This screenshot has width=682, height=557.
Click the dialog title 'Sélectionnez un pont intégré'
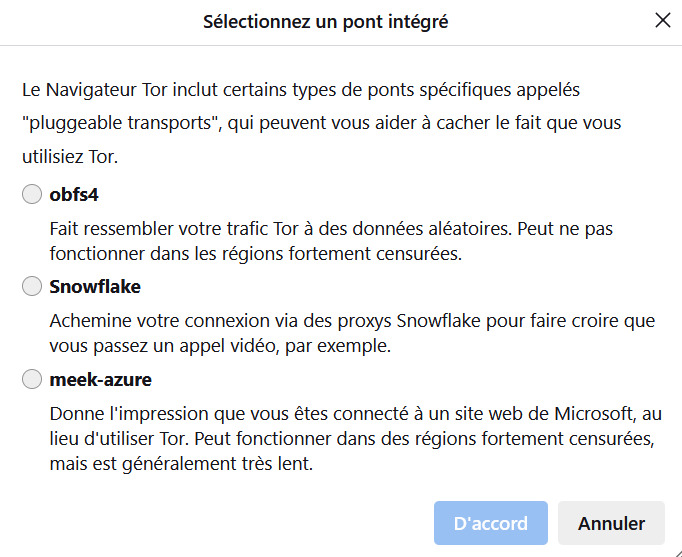(325, 22)
